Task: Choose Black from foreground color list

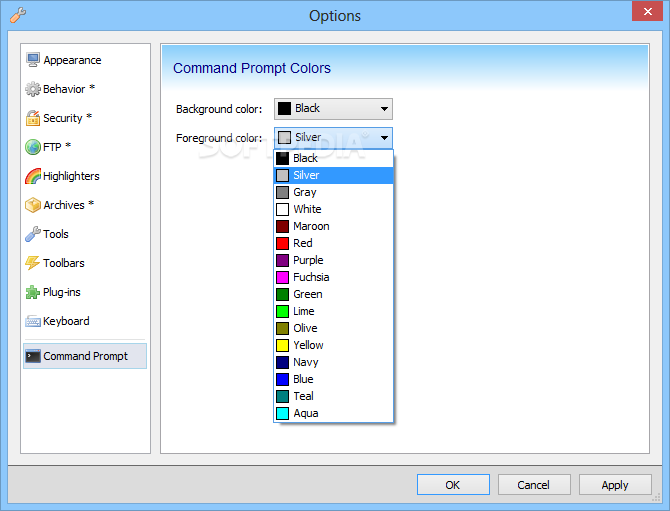Action: point(333,159)
